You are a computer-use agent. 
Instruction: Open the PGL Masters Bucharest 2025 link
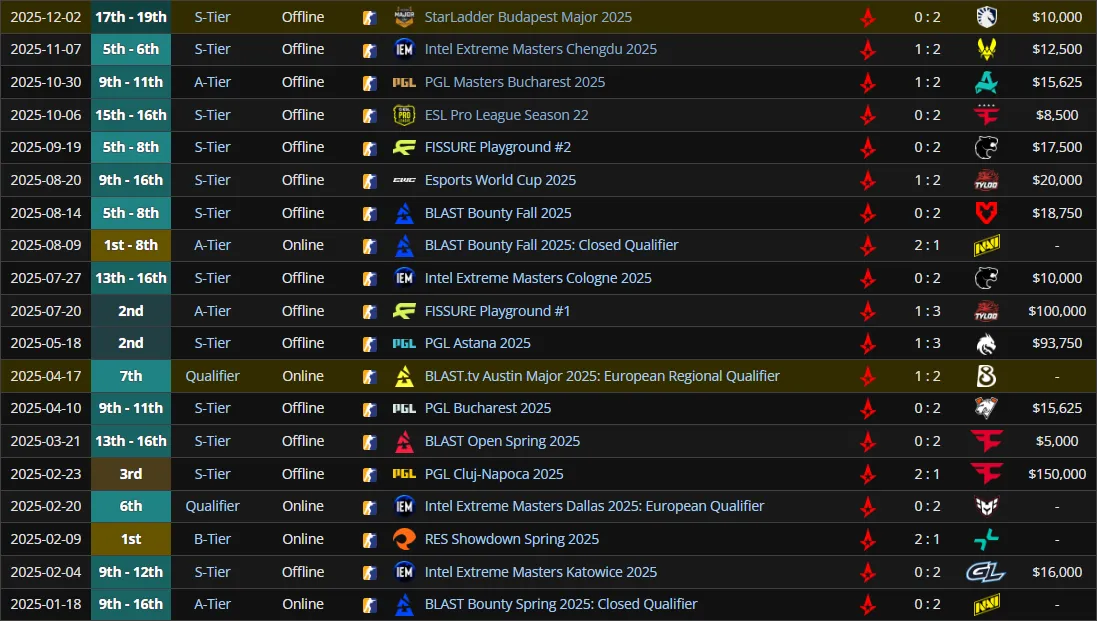coord(515,82)
